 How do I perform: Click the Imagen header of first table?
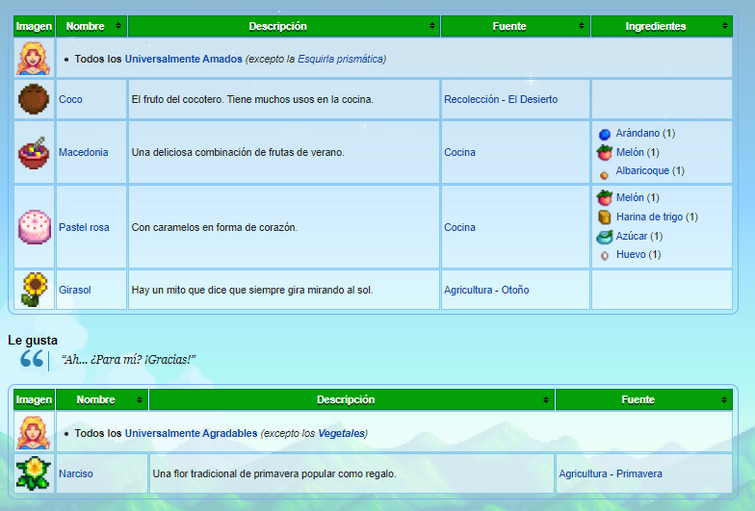tap(34, 26)
